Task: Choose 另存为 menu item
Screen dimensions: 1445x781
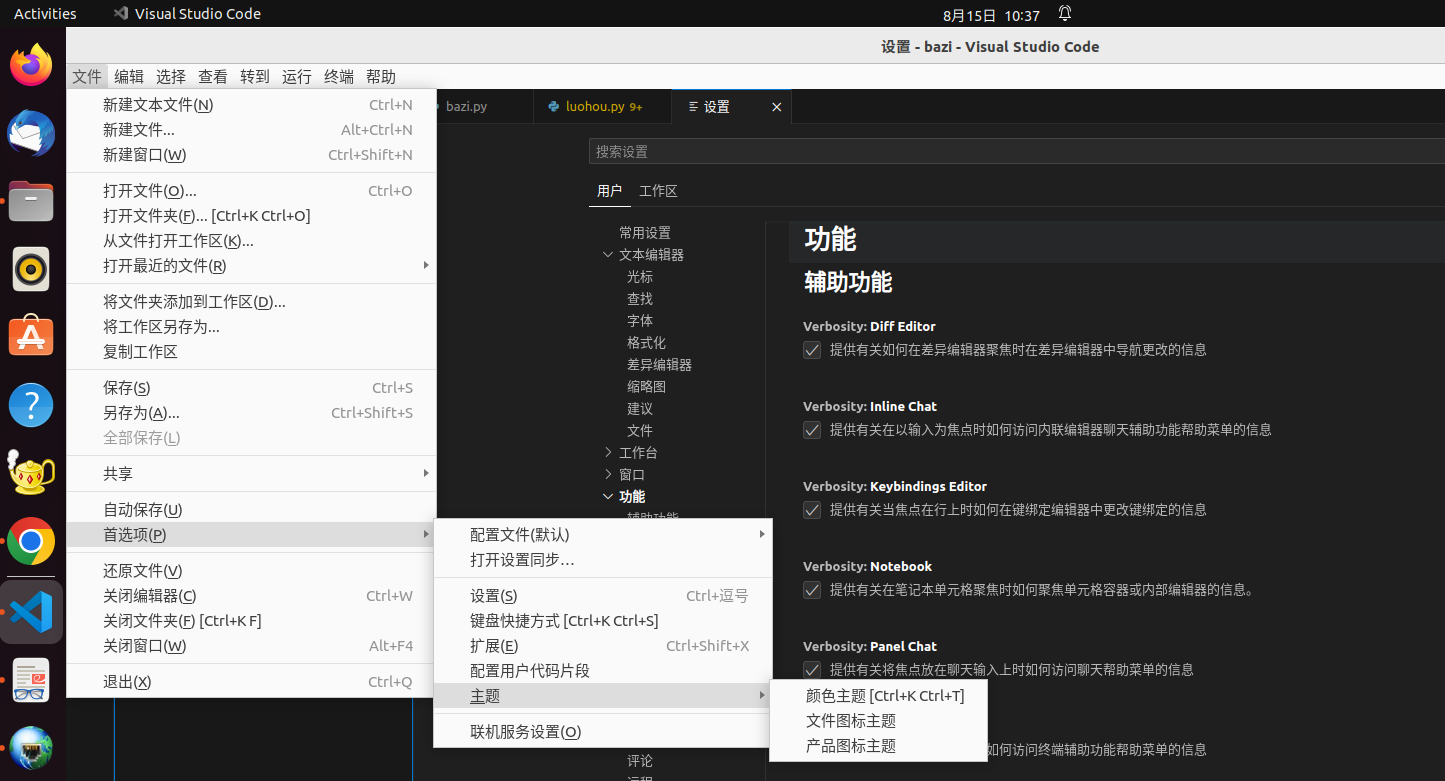Action: pyautogui.click(x=251, y=413)
